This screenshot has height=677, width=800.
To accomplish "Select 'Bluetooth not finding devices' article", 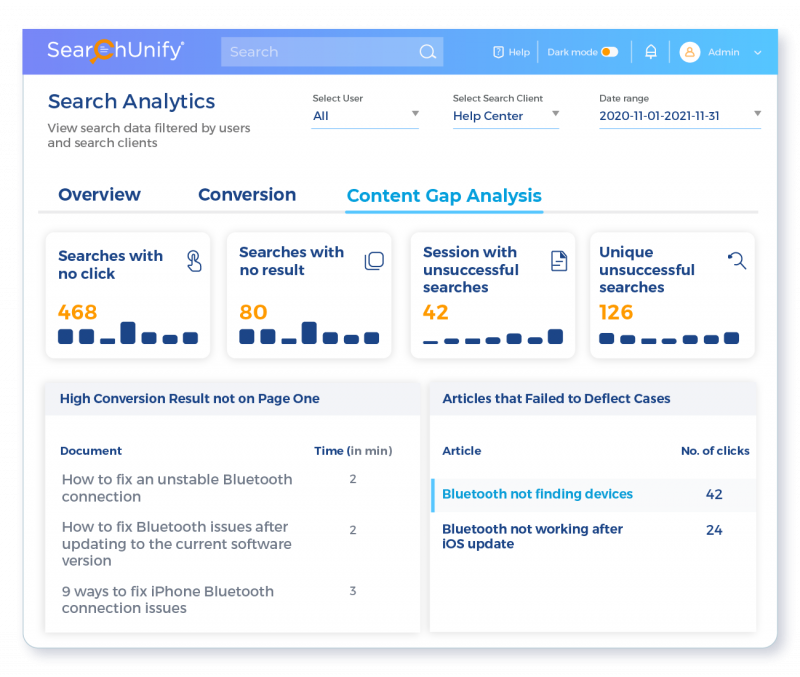I will click(537, 494).
